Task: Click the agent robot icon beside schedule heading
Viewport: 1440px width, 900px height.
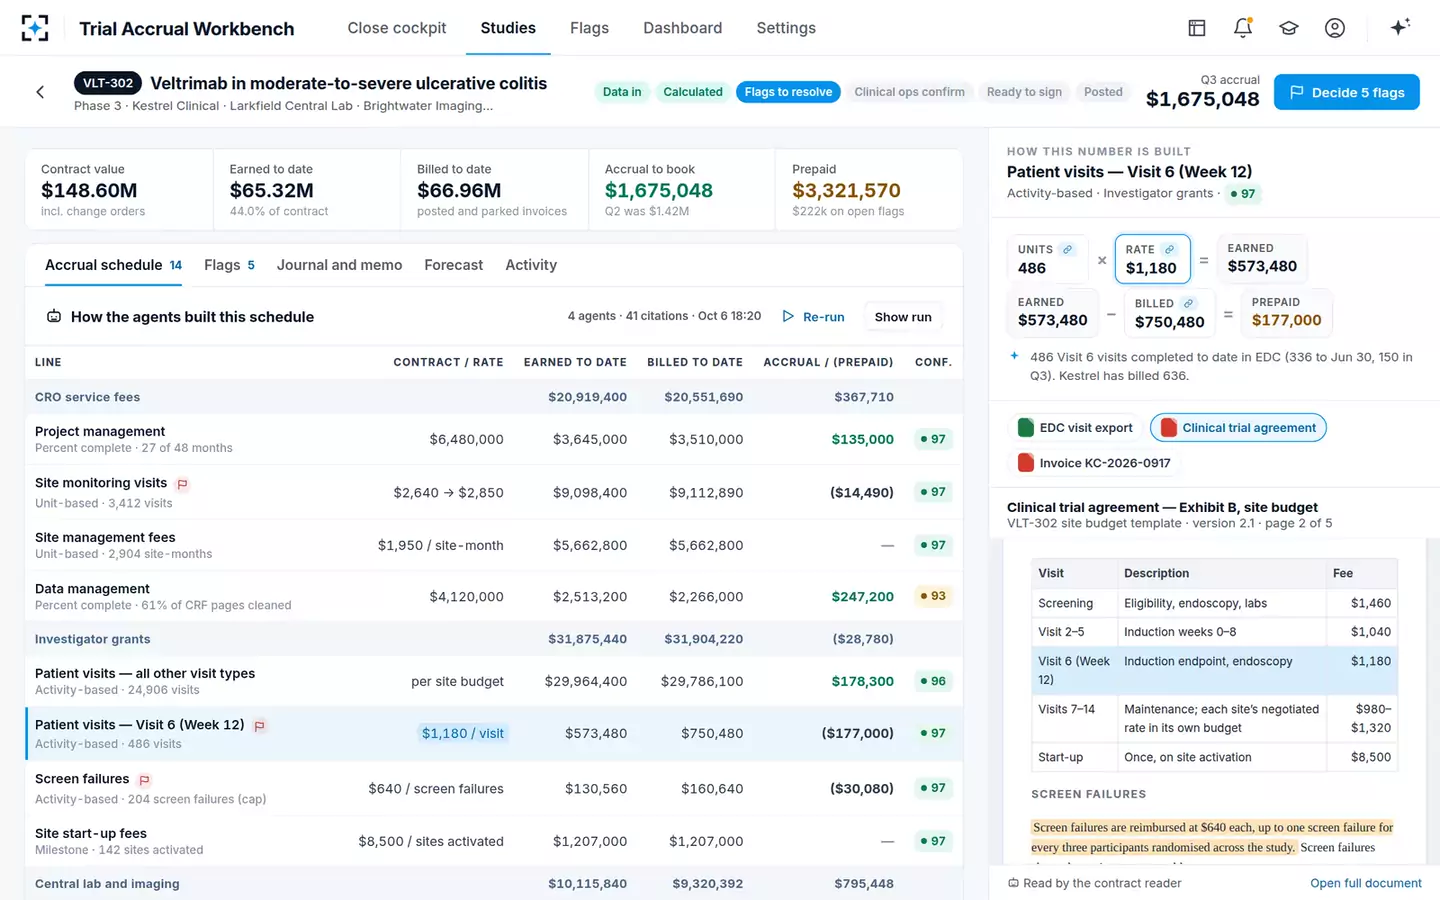Action: coord(54,317)
